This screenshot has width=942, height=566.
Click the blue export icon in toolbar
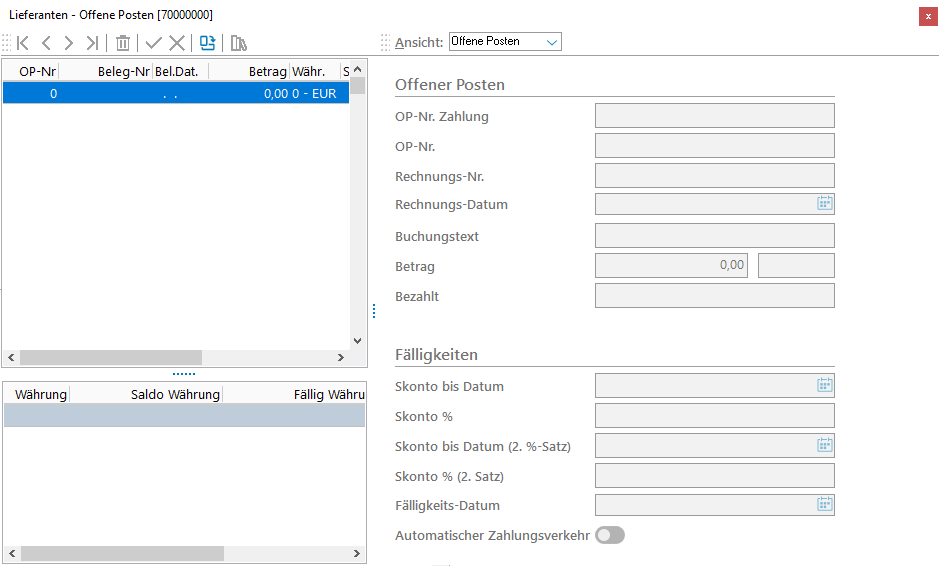click(207, 43)
